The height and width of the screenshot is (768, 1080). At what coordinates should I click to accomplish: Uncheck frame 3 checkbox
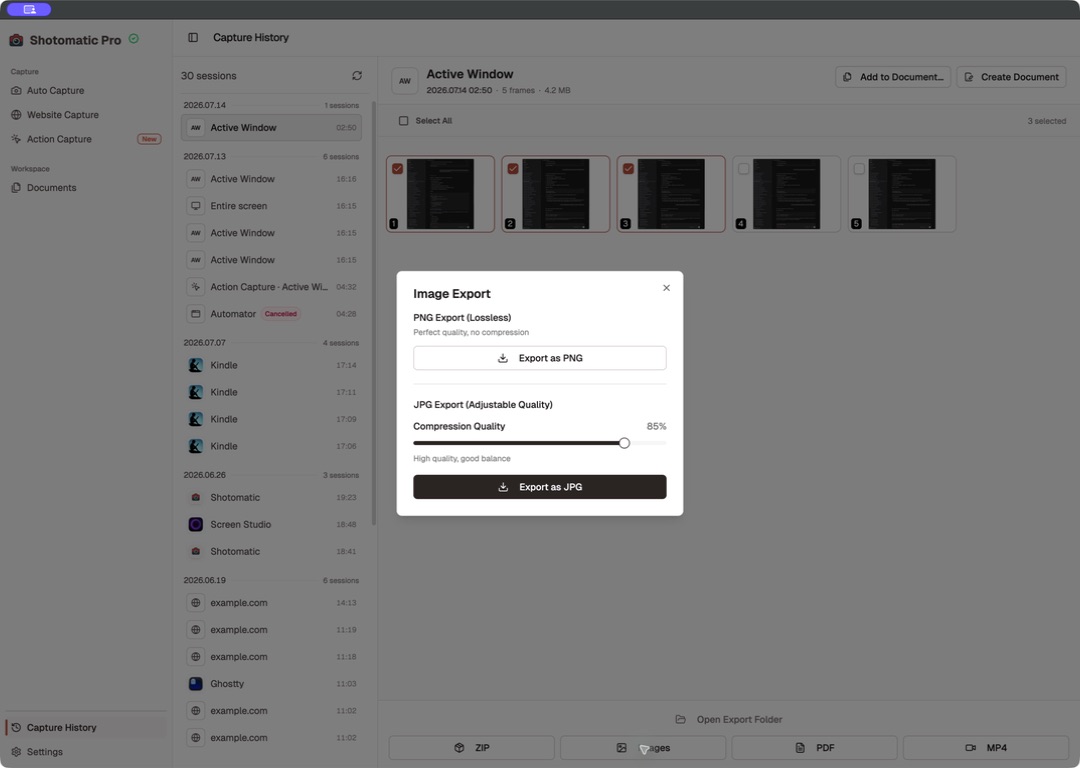point(628,169)
